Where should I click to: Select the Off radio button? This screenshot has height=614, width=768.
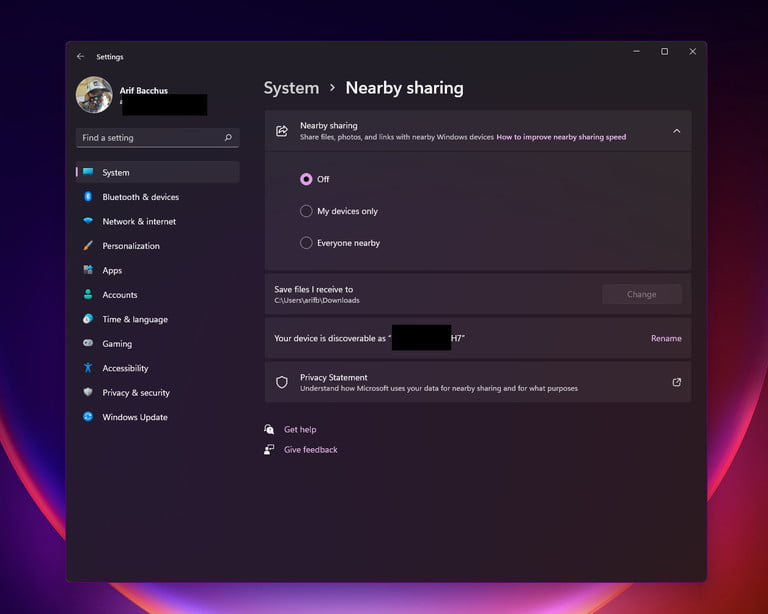click(306, 179)
